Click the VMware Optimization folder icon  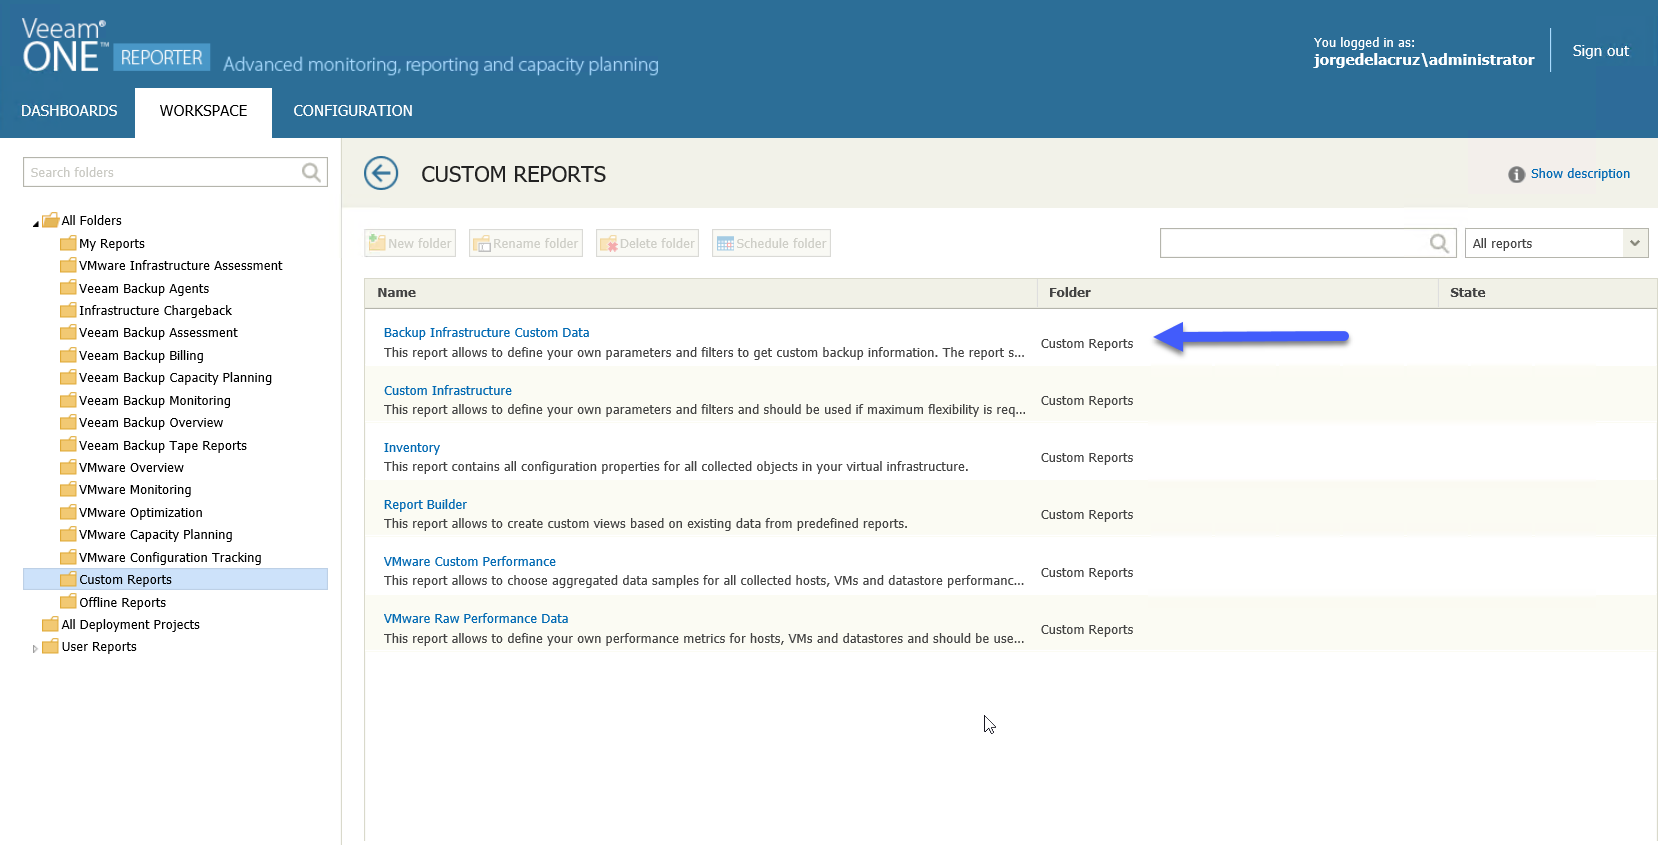(x=68, y=512)
